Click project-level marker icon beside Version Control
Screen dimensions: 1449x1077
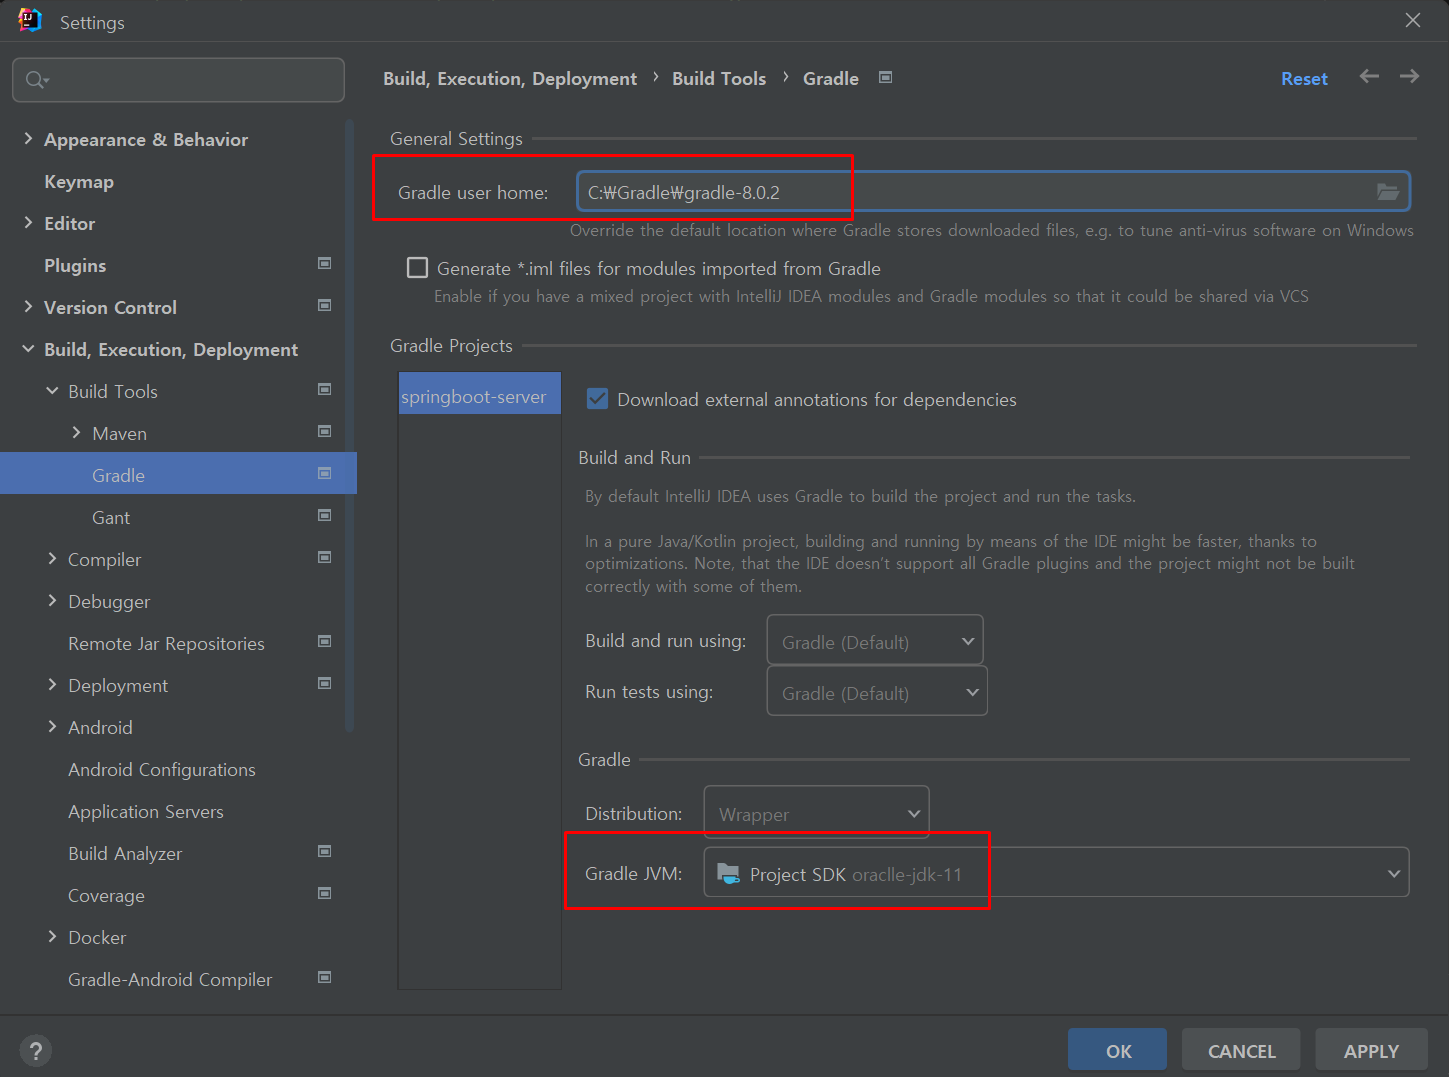[324, 305]
